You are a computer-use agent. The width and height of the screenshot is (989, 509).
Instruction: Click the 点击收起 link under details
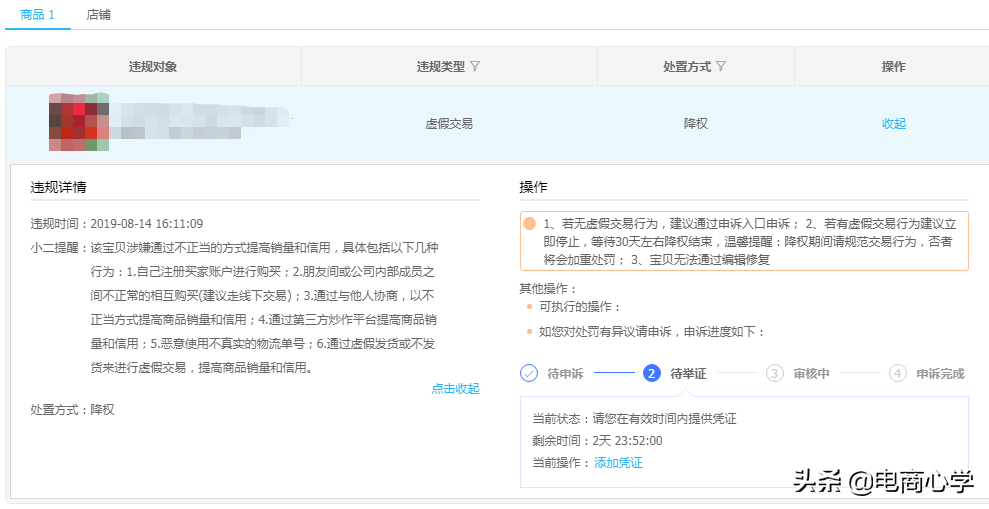[x=455, y=389]
